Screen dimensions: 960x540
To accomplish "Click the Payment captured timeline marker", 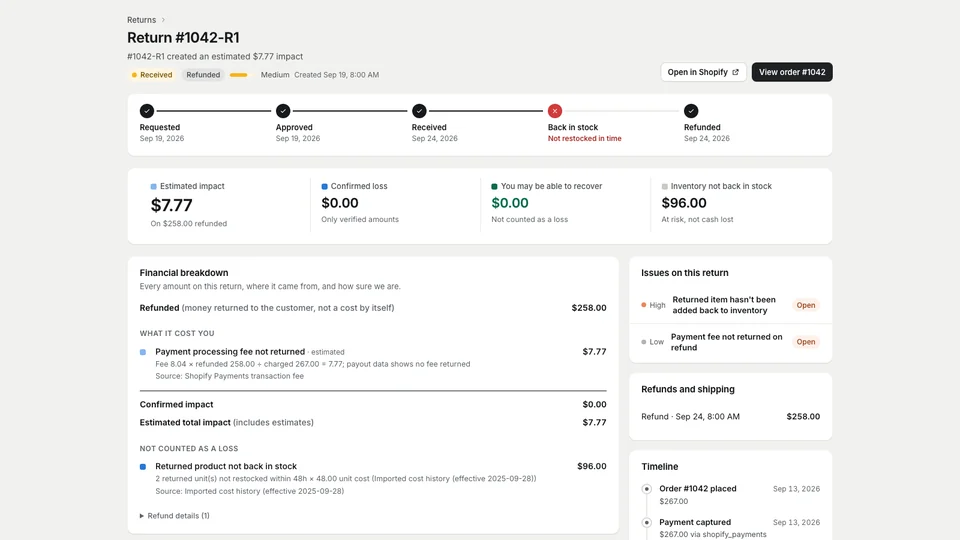I will click(647, 522).
